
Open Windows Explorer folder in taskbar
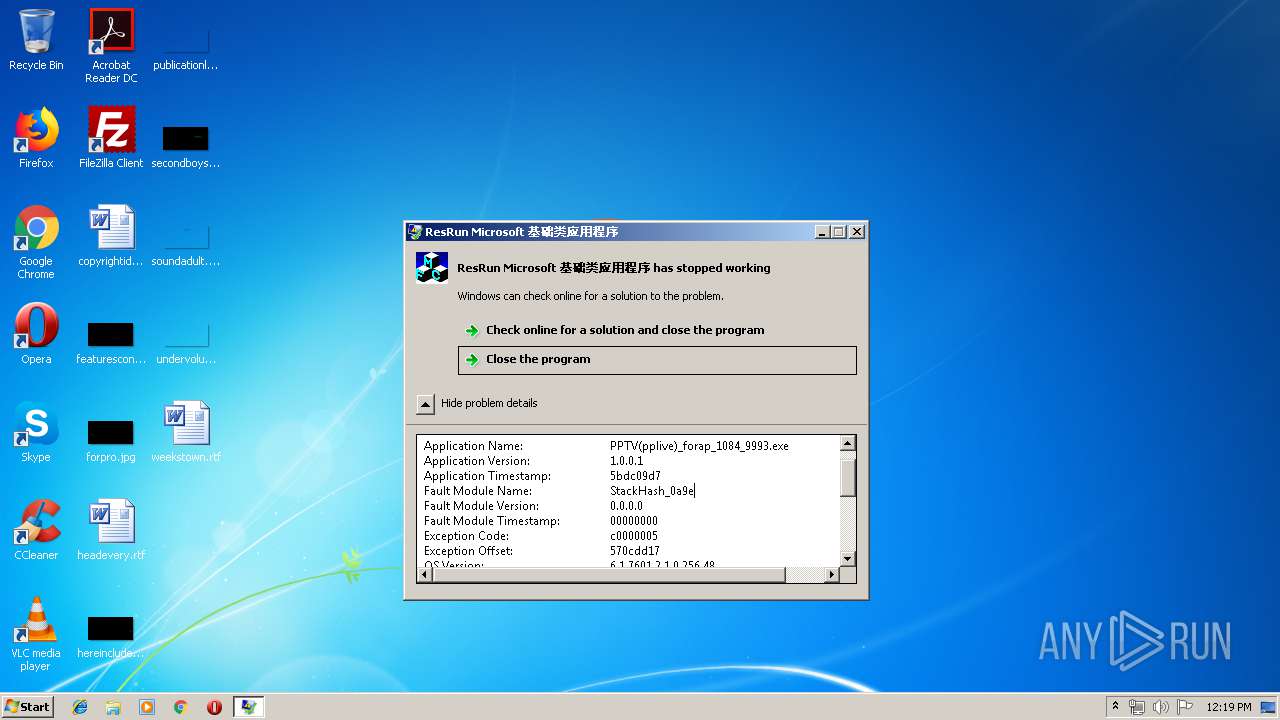pyautogui.click(x=113, y=707)
